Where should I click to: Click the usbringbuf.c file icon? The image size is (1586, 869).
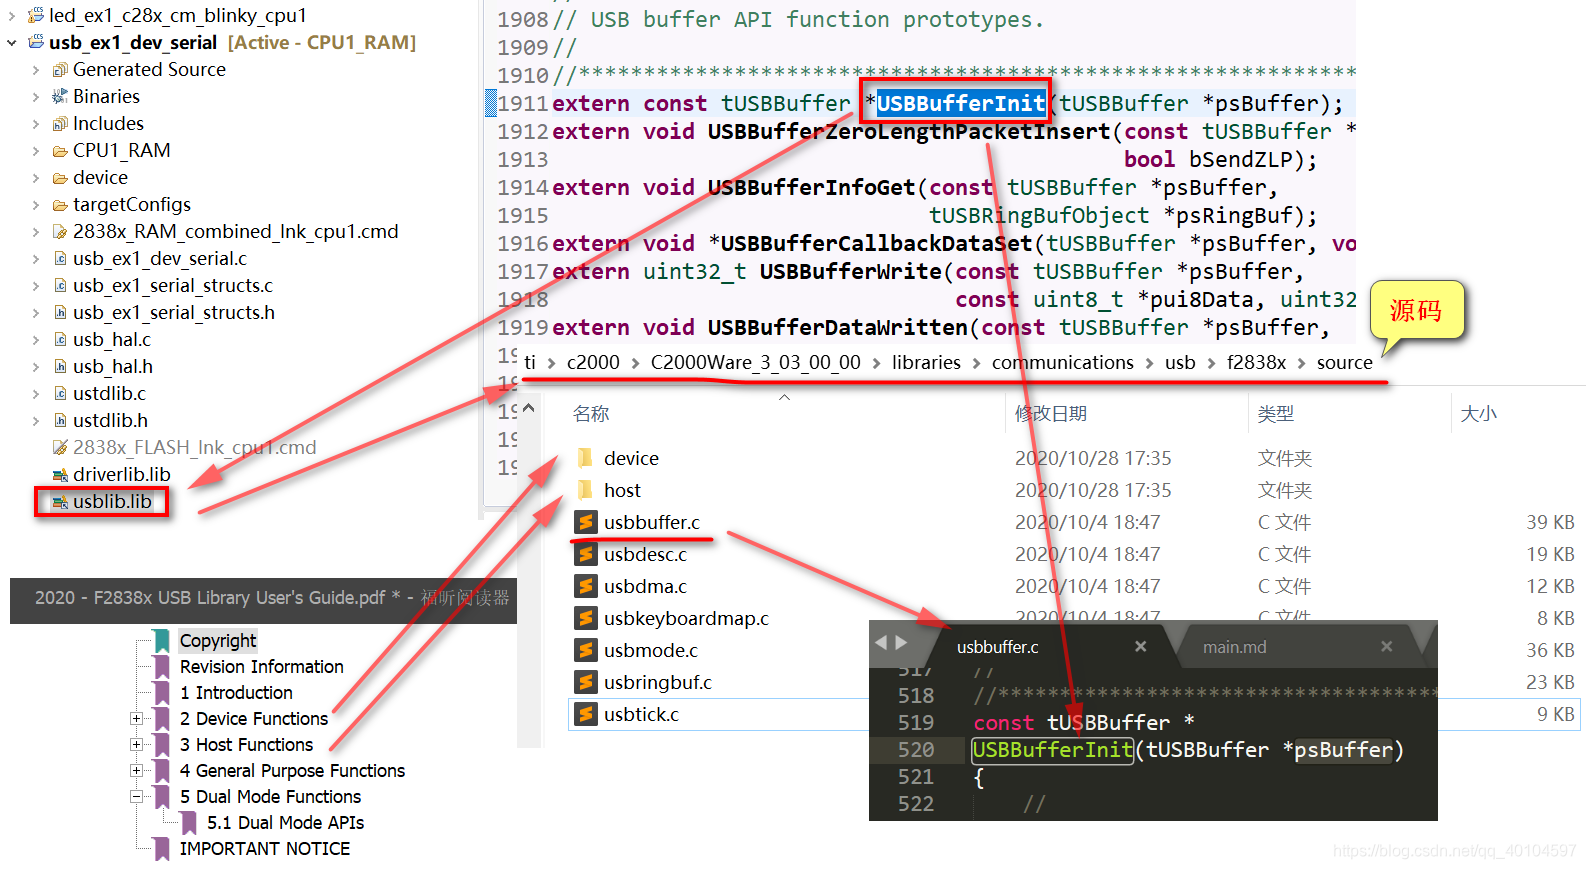click(586, 682)
